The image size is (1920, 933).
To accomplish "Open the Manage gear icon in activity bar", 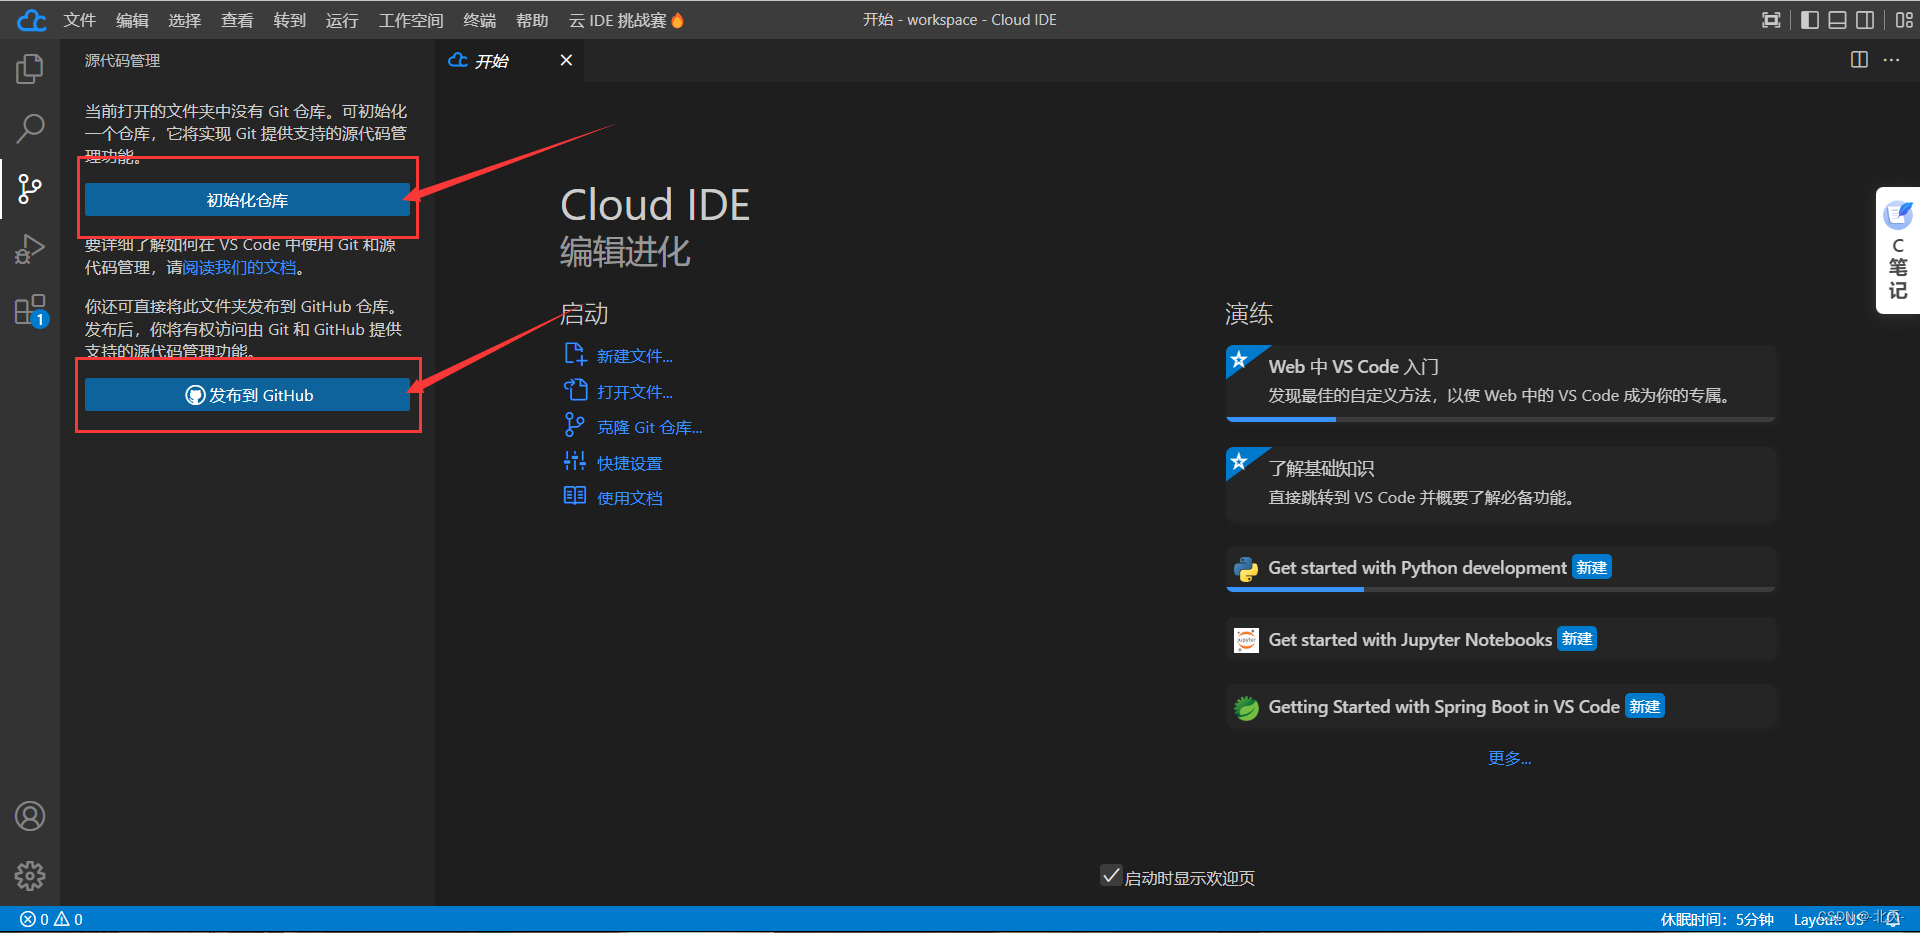I will 30,876.
